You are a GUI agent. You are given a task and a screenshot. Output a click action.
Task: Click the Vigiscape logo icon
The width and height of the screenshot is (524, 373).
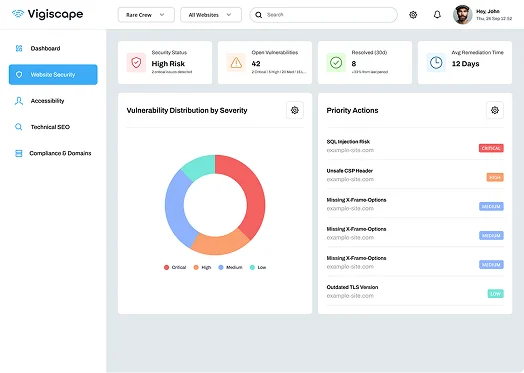18,14
